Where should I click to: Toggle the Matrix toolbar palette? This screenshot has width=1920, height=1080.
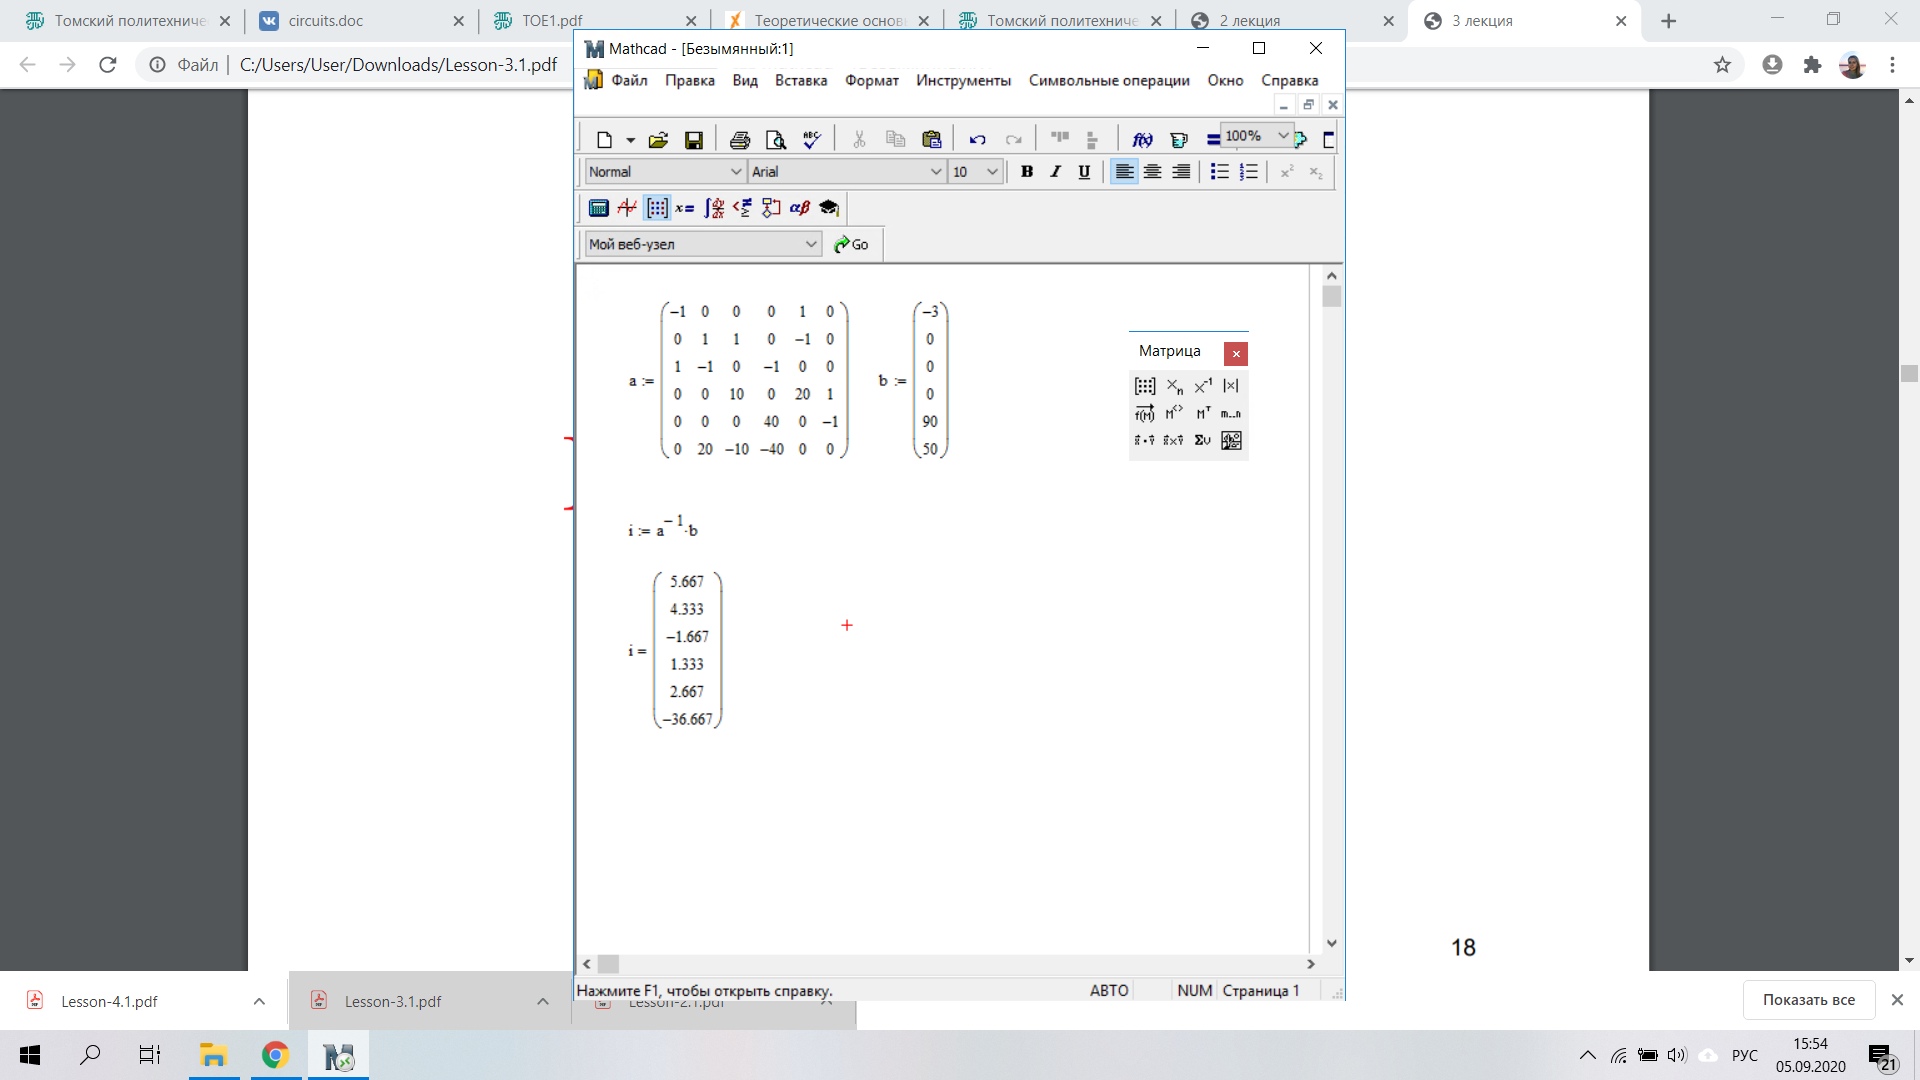click(657, 208)
